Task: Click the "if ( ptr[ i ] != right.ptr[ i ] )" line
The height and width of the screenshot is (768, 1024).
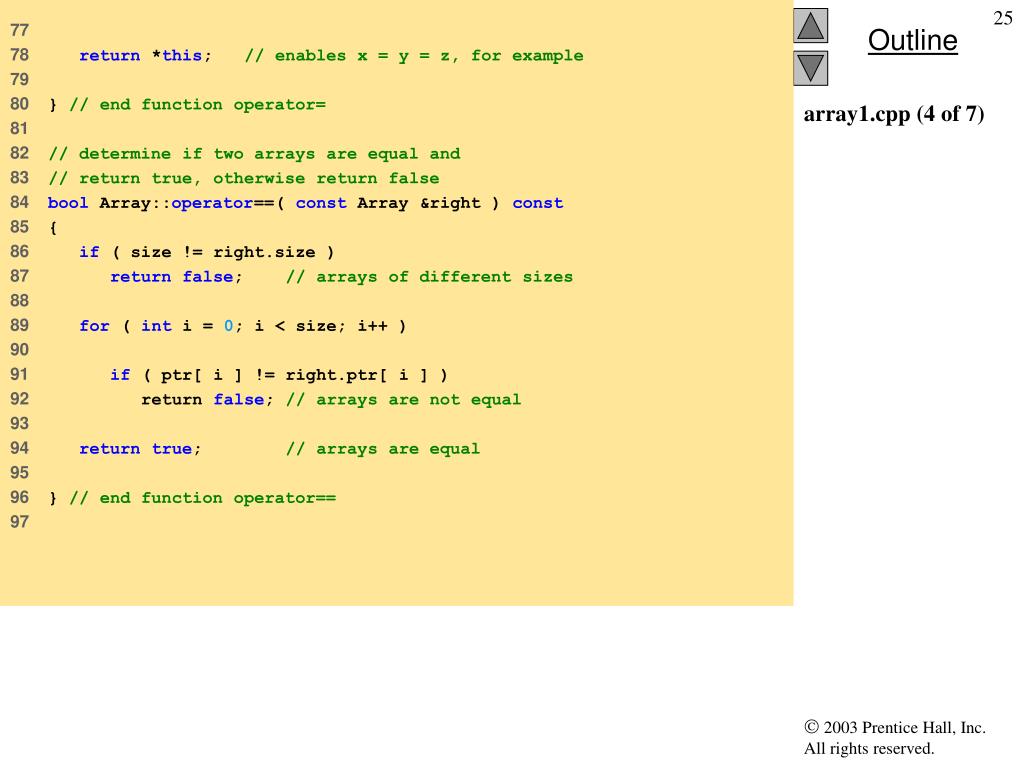Action: [279, 375]
